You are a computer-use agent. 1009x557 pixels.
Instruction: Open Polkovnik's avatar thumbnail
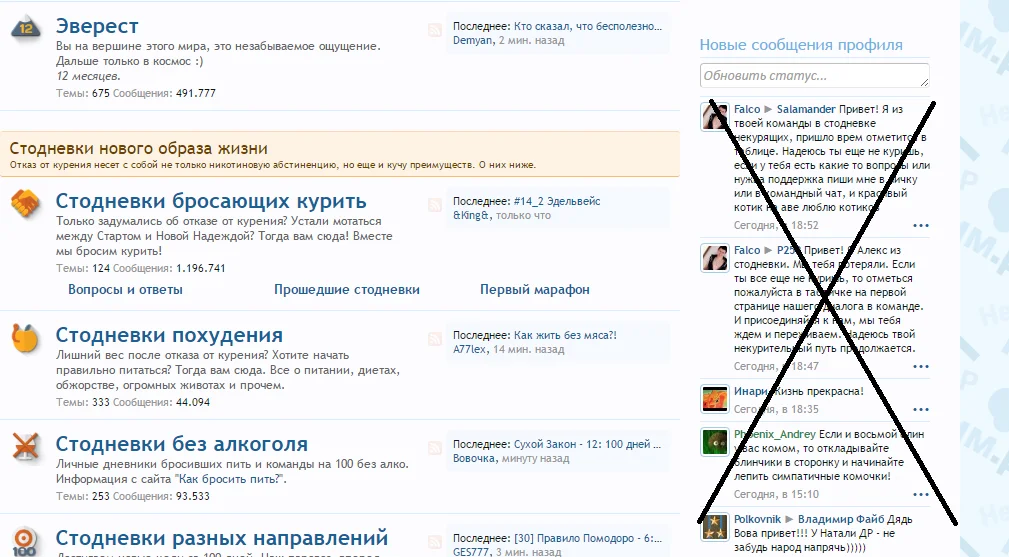714,527
